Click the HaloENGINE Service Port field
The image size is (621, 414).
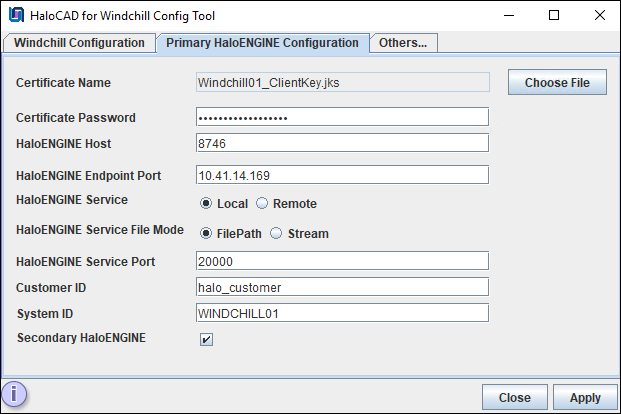click(342, 261)
